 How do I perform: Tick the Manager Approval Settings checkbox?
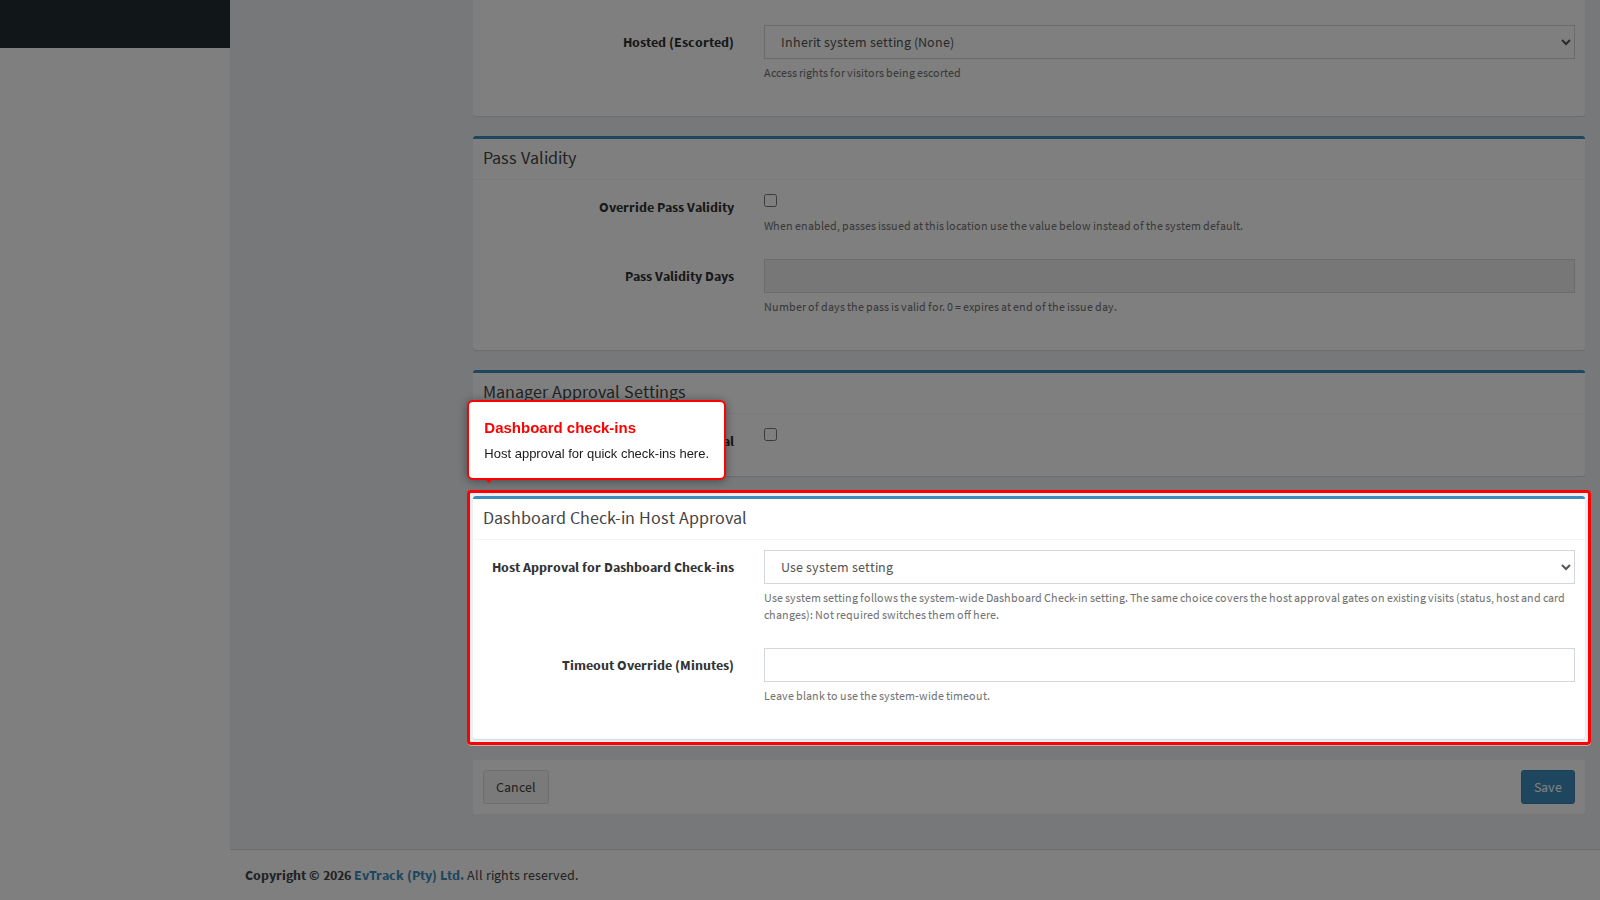click(x=770, y=435)
